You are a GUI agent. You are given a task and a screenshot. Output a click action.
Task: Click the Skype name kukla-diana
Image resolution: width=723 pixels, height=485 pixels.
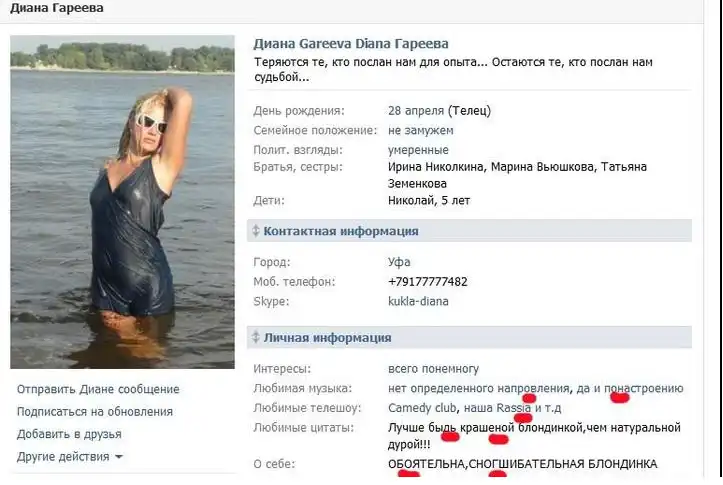coord(418,301)
